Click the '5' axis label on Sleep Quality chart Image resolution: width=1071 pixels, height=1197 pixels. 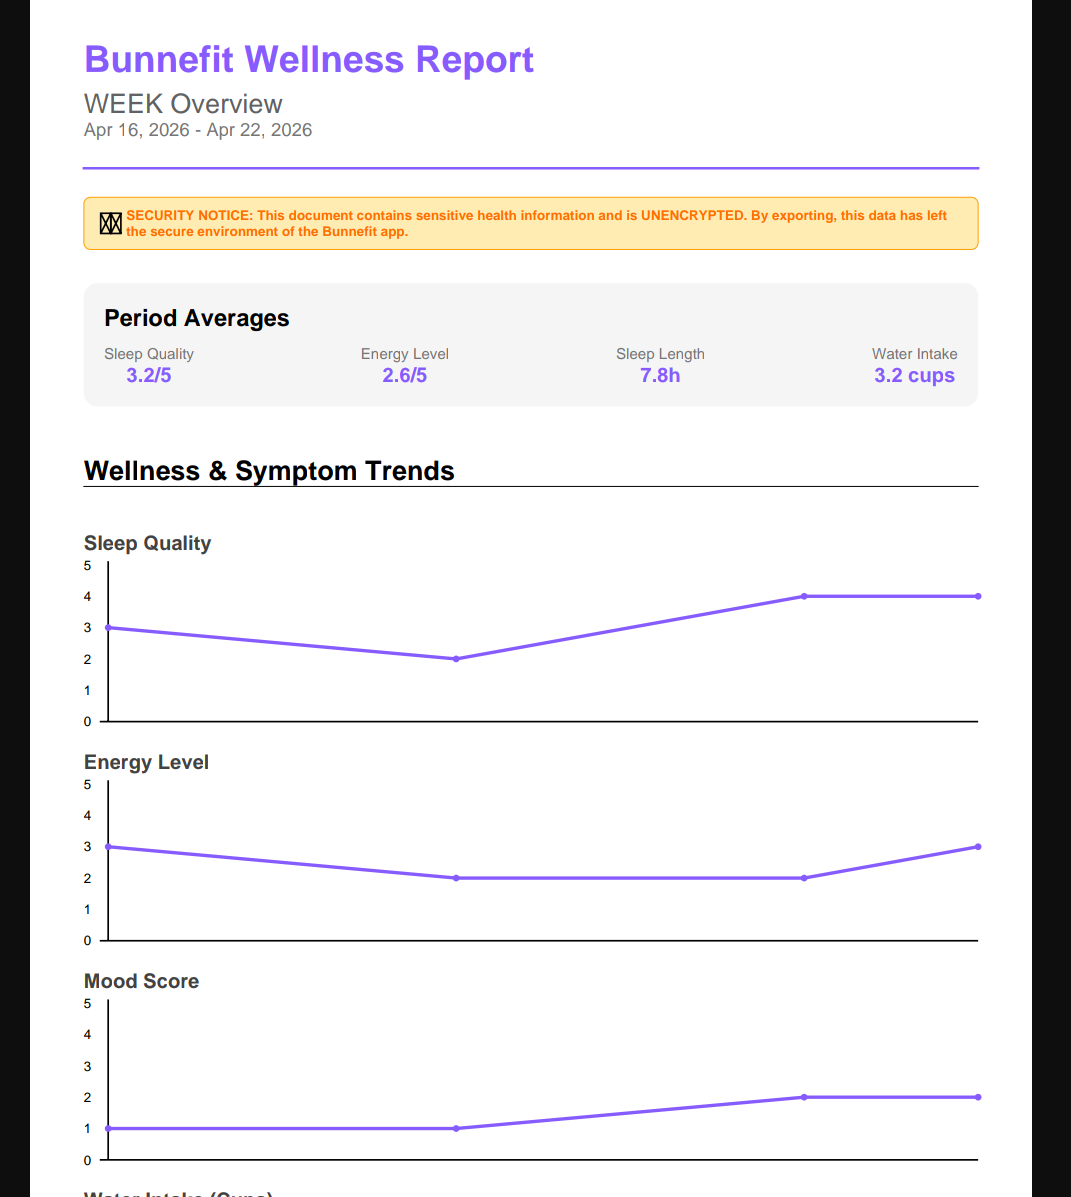(x=87, y=566)
